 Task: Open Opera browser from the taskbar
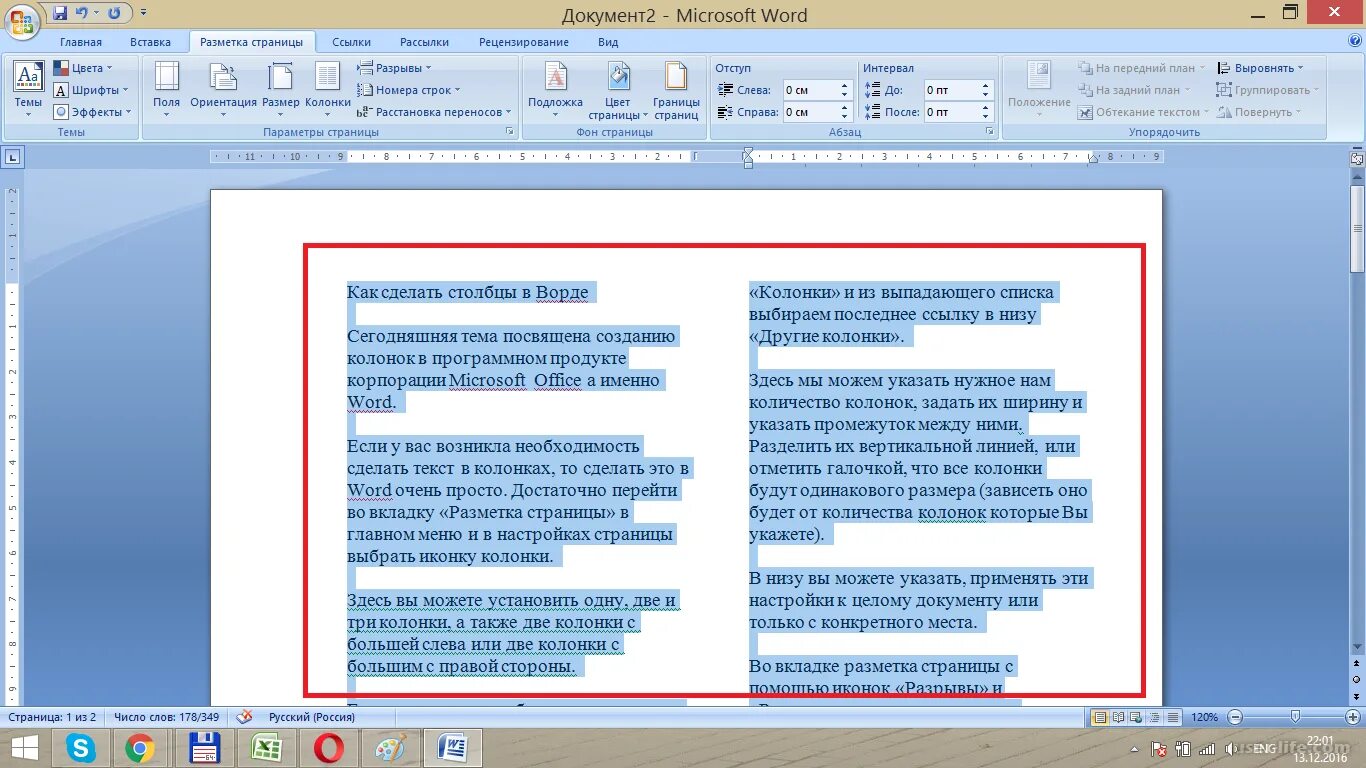[328, 748]
